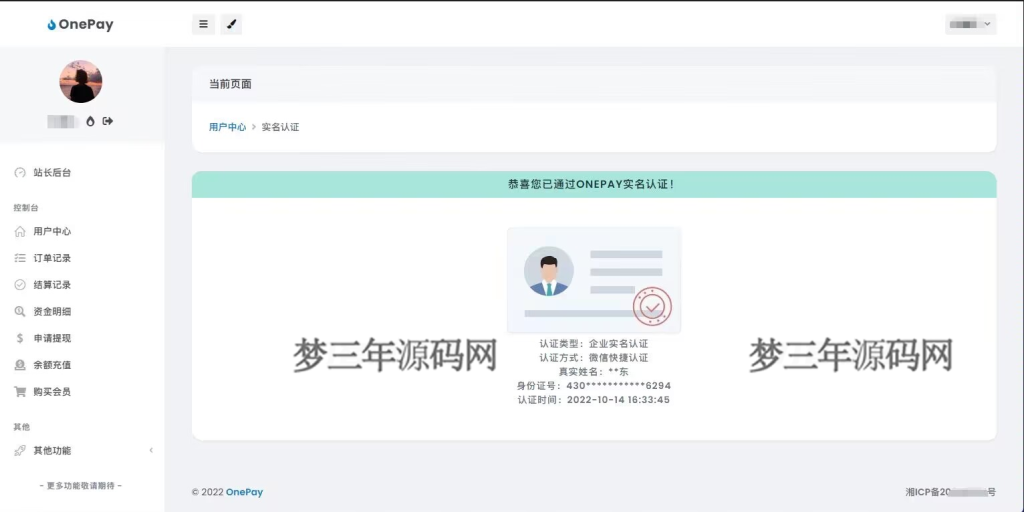The height and width of the screenshot is (512, 1024).
Task: Expand the 其他功能 submenu
Action: [x=82, y=451]
